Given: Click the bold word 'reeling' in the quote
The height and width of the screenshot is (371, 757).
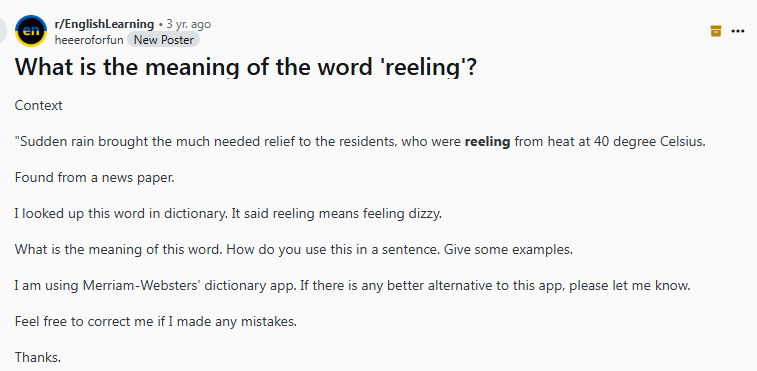Looking at the screenshot, I should point(487,142).
